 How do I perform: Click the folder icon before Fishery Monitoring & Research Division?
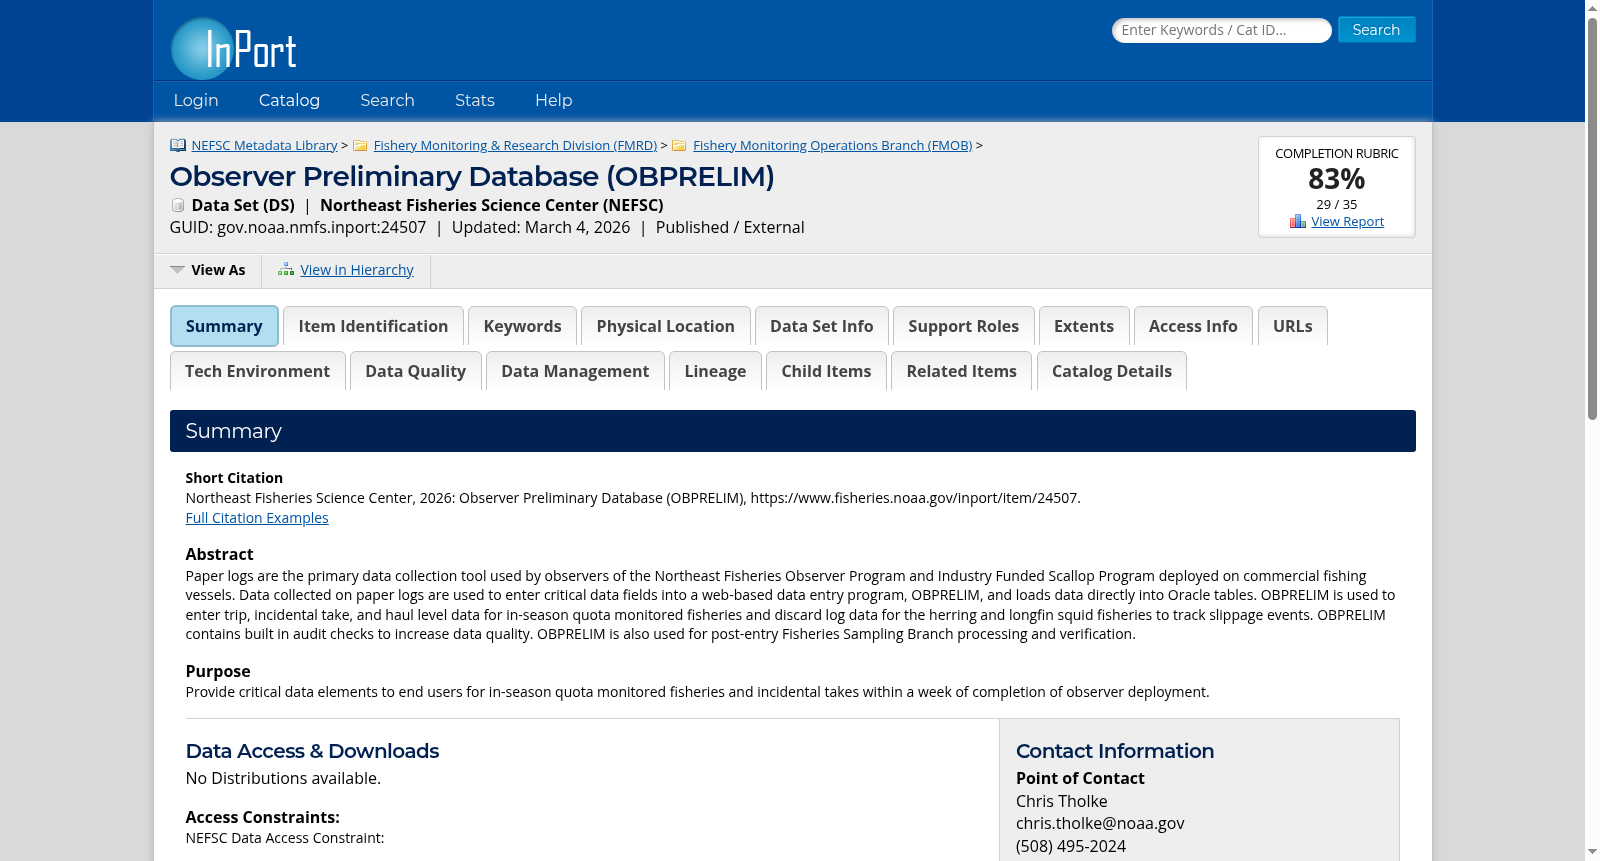[x=360, y=145]
